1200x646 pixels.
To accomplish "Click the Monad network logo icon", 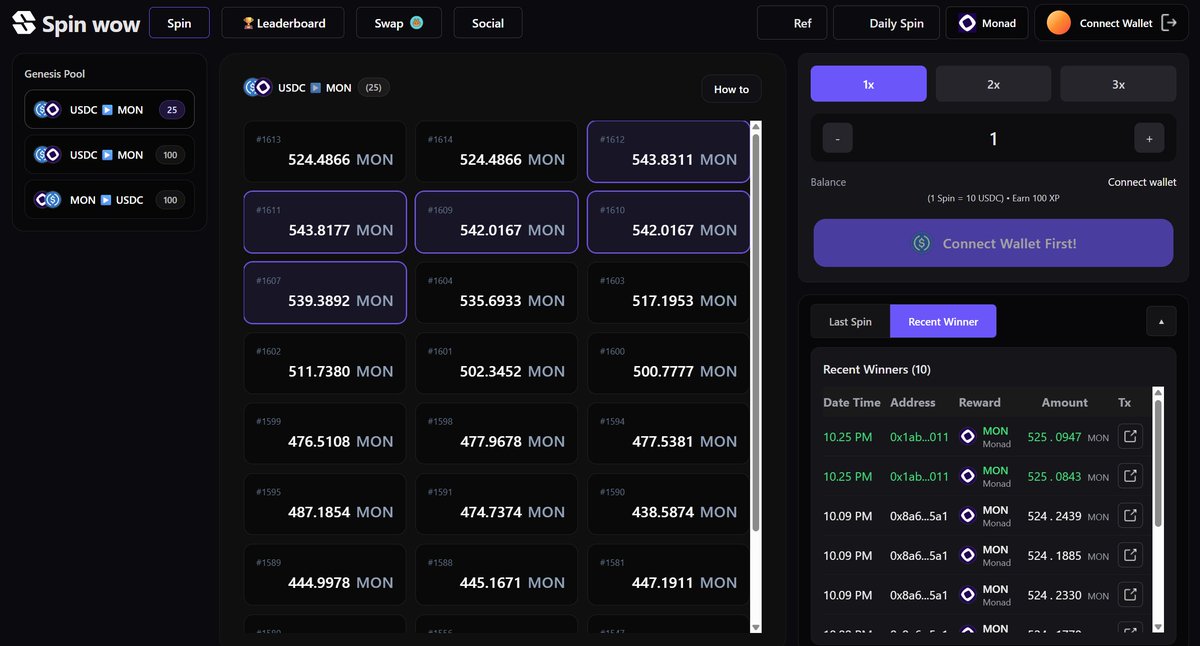I will tap(967, 23).
